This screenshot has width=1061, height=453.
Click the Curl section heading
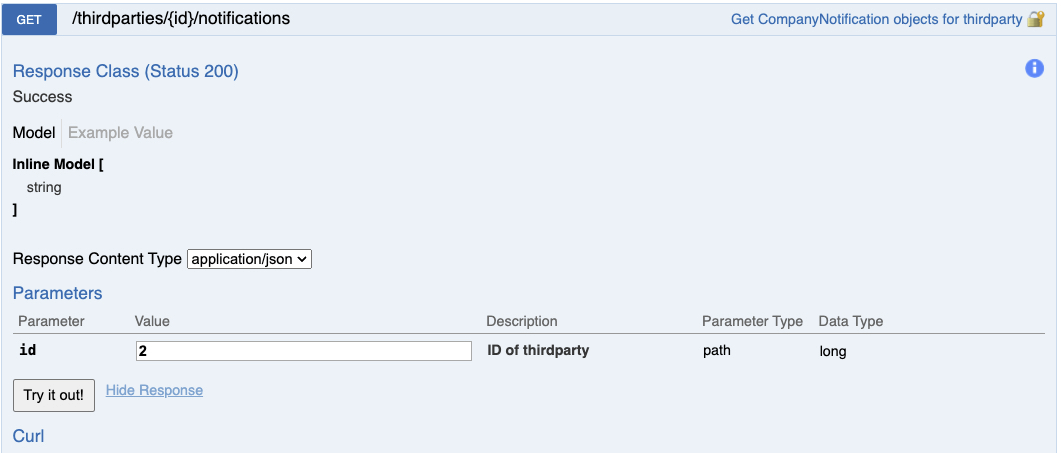28,436
